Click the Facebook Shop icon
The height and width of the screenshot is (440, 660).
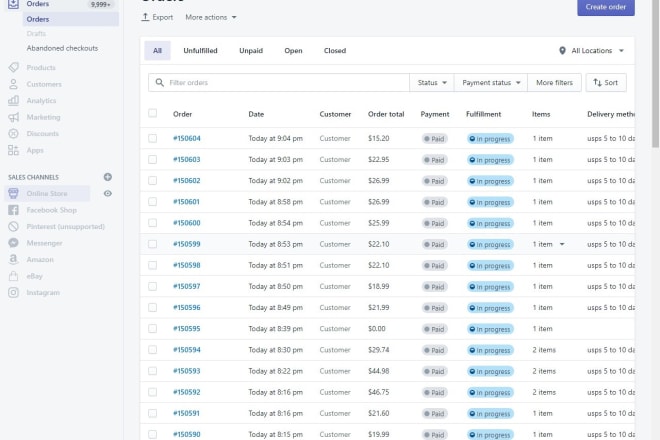(x=13, y=210)
